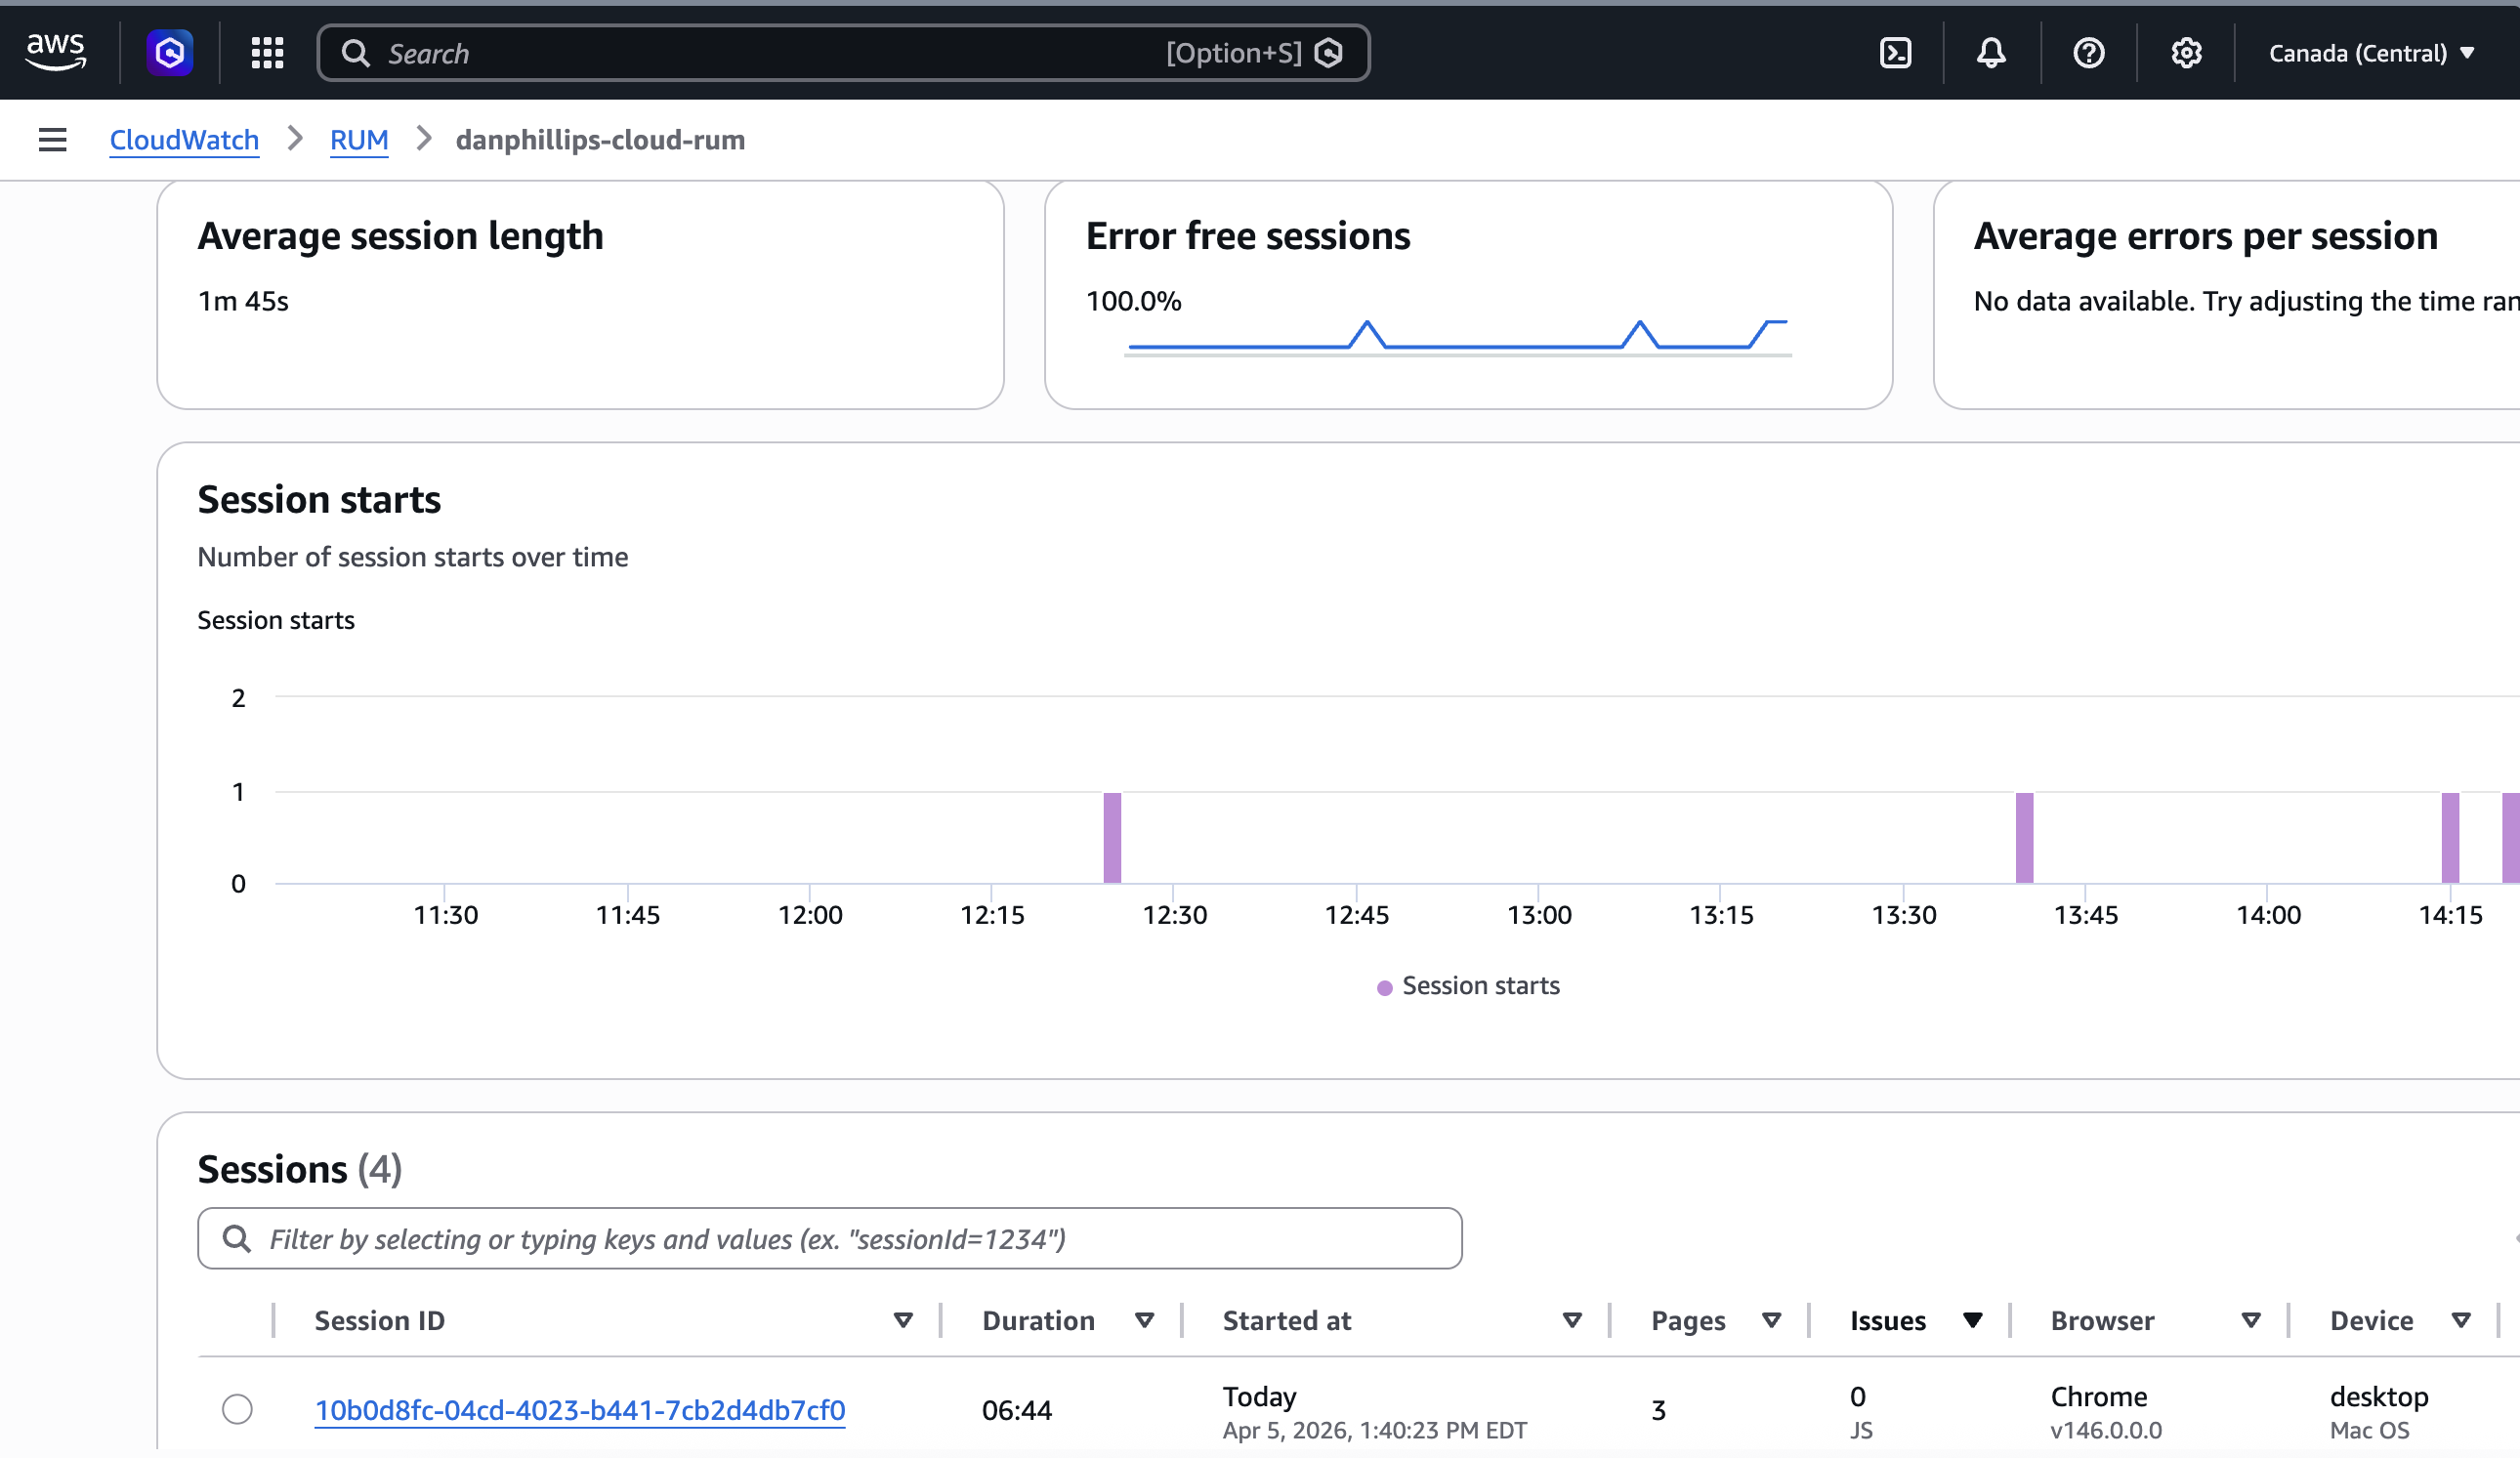Click the sessions filter input field
The width and height of the screenshot is (2520, 1458).
[830, 1238]
